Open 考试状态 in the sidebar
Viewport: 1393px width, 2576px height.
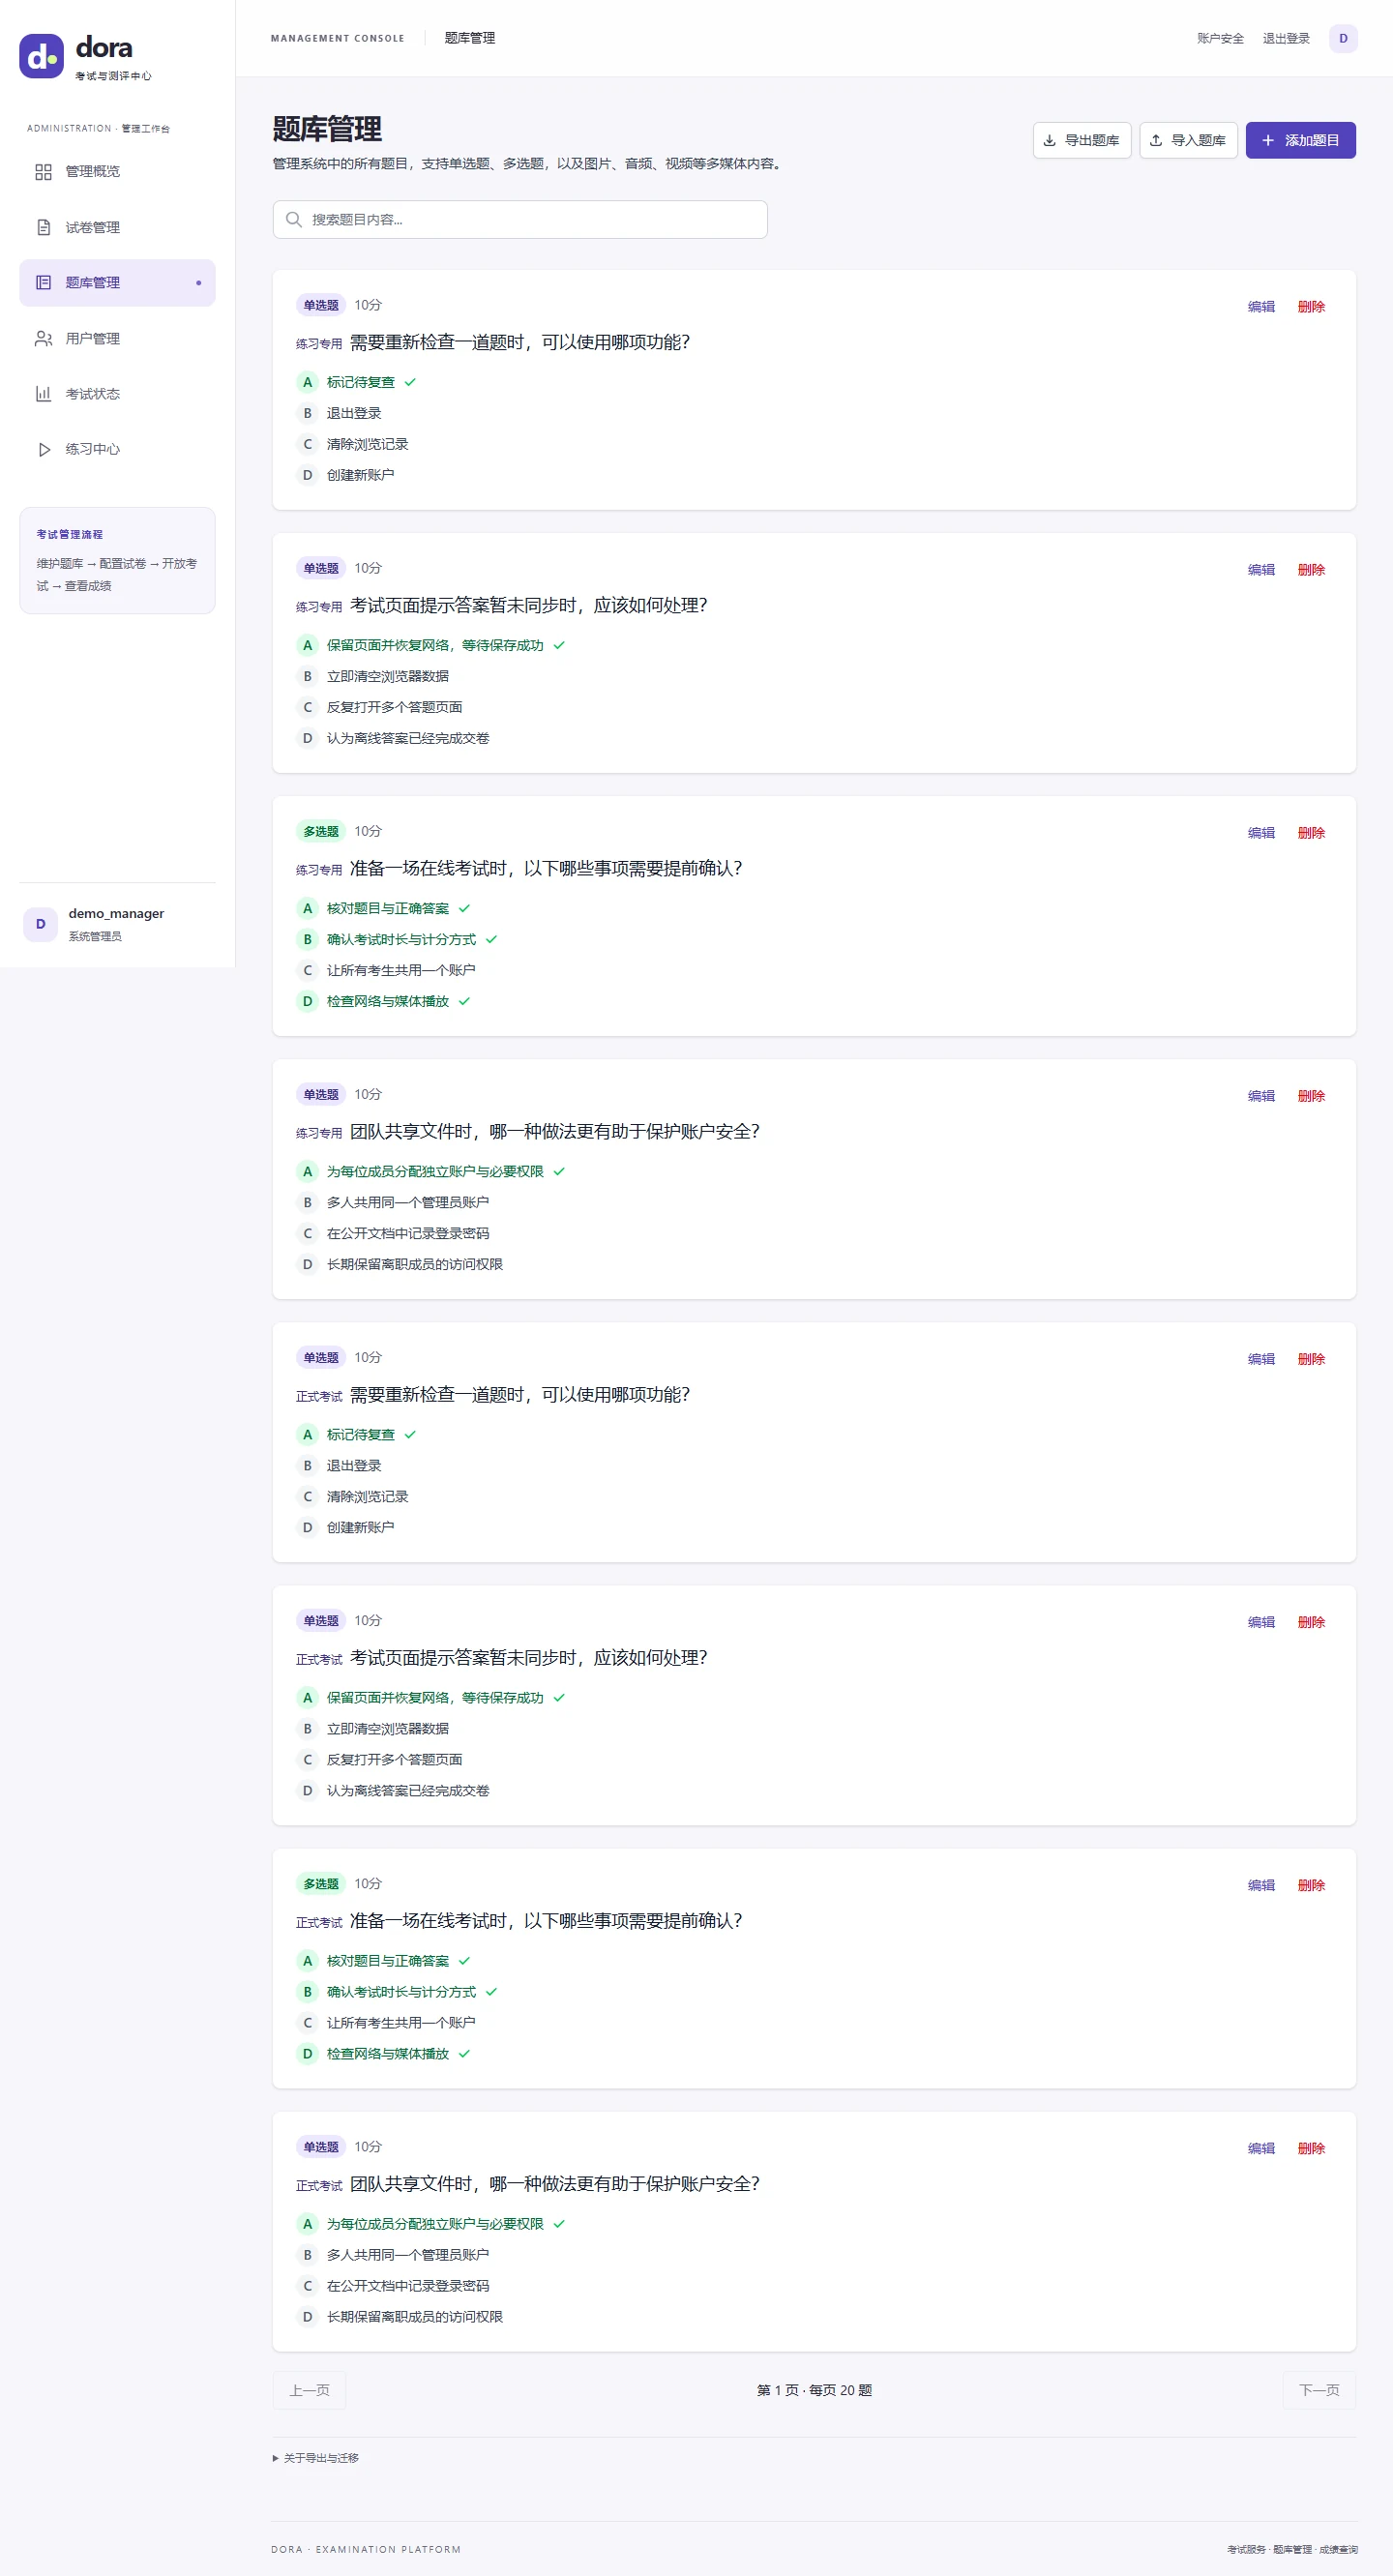[x=117, y=394]
